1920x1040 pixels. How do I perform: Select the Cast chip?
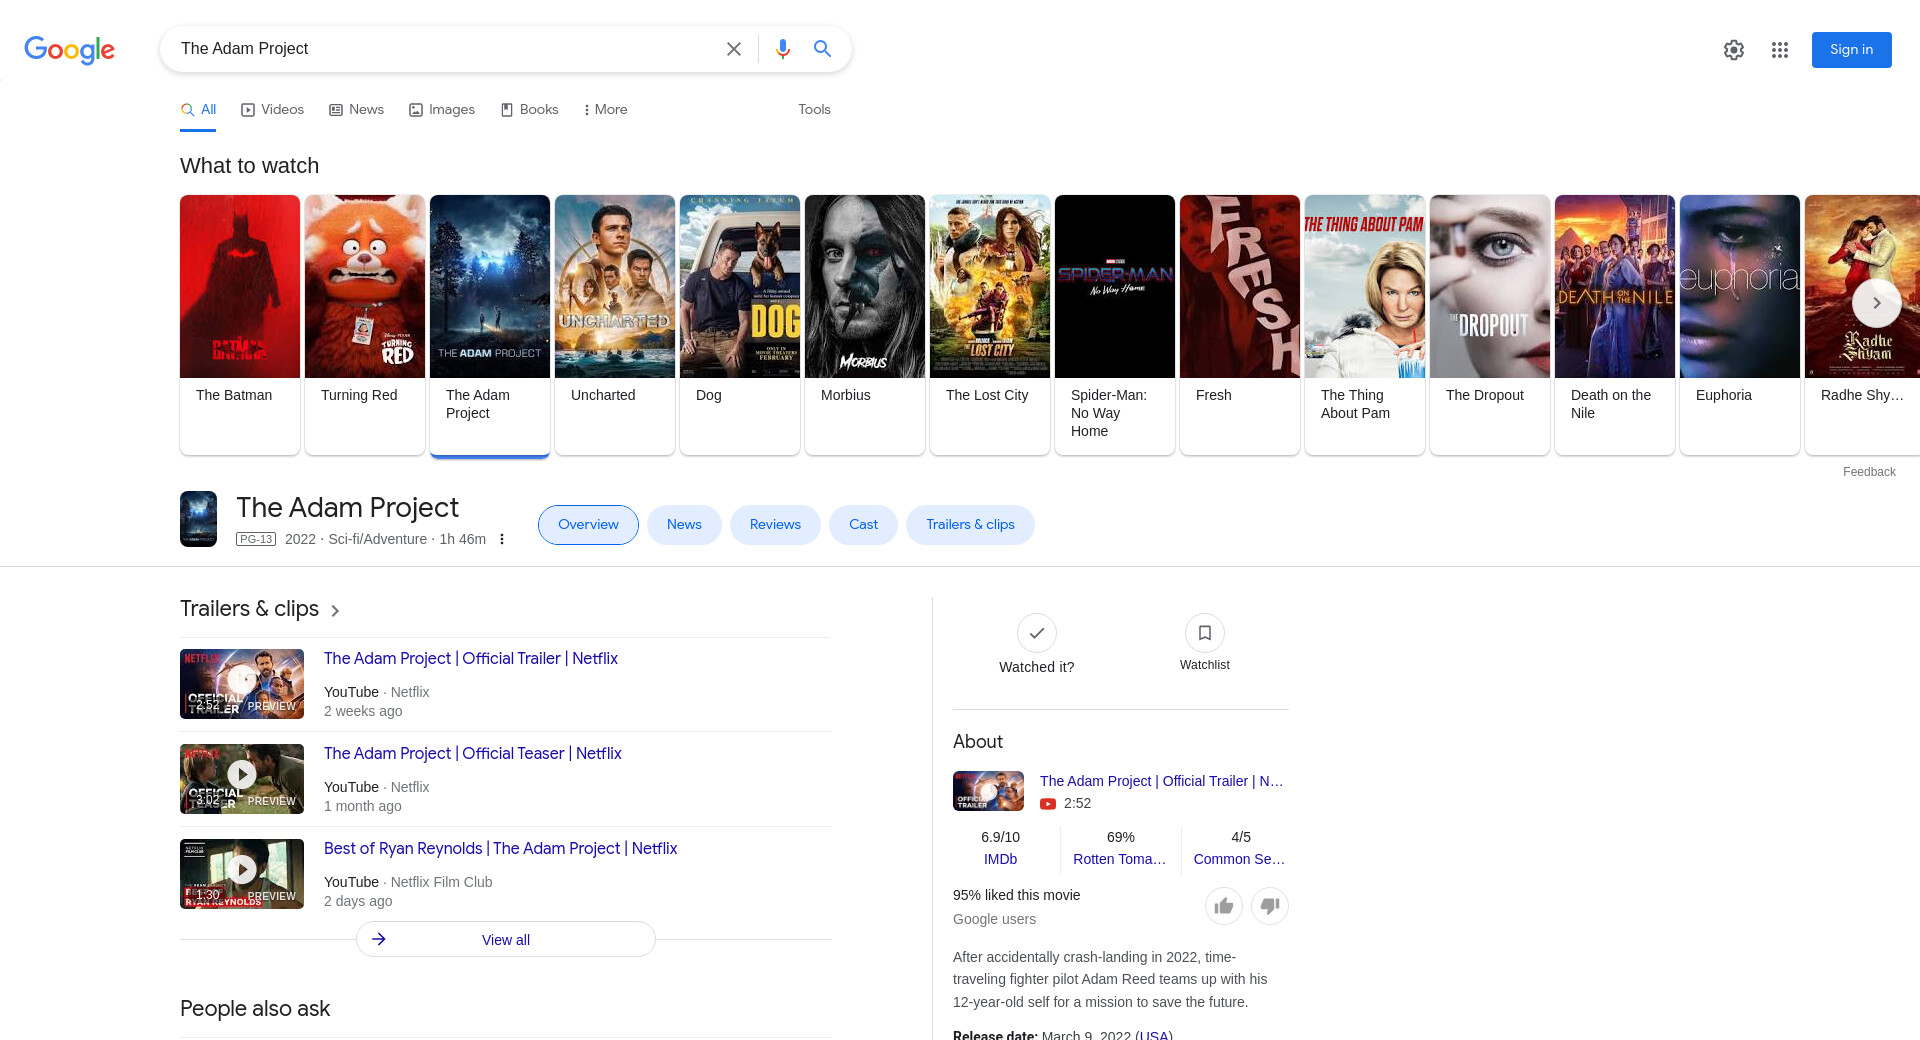click(862, 525)
